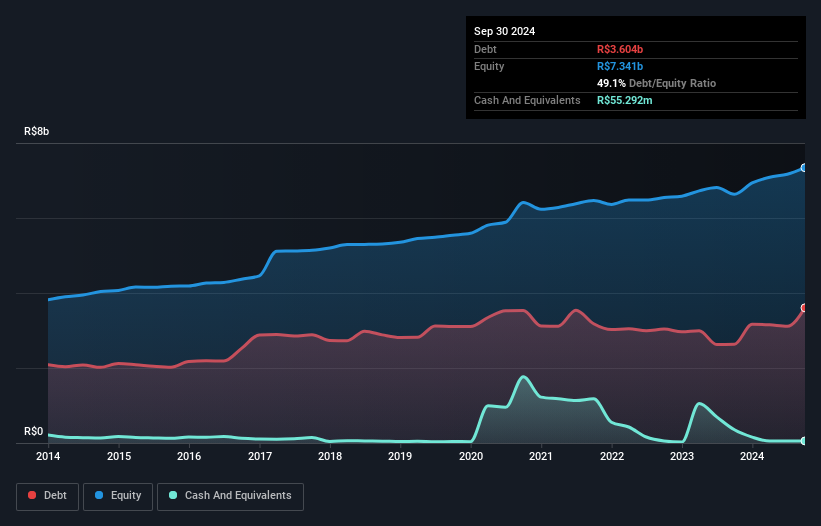Viewport: 821px width, 526px height.
Task: Toggle the Equity series legend button
Action: [118, 496]
